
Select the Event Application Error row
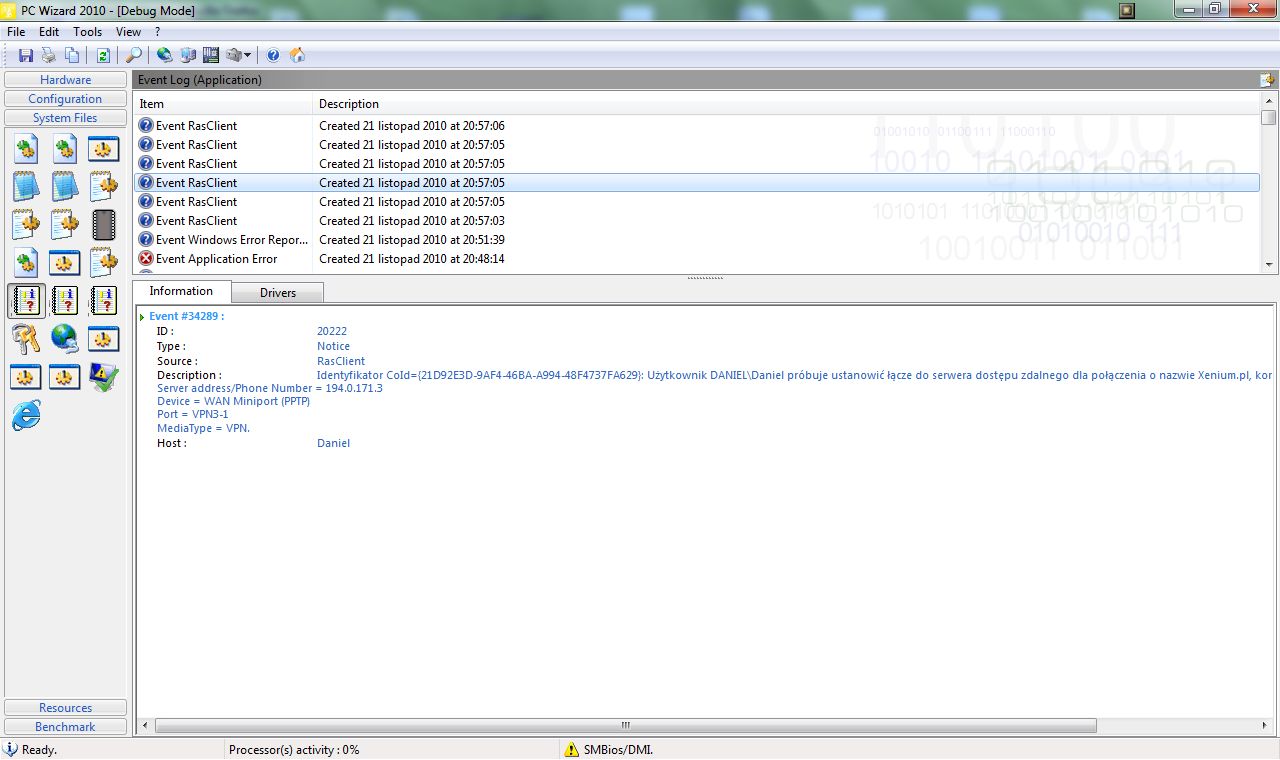[x=697, y=259]
